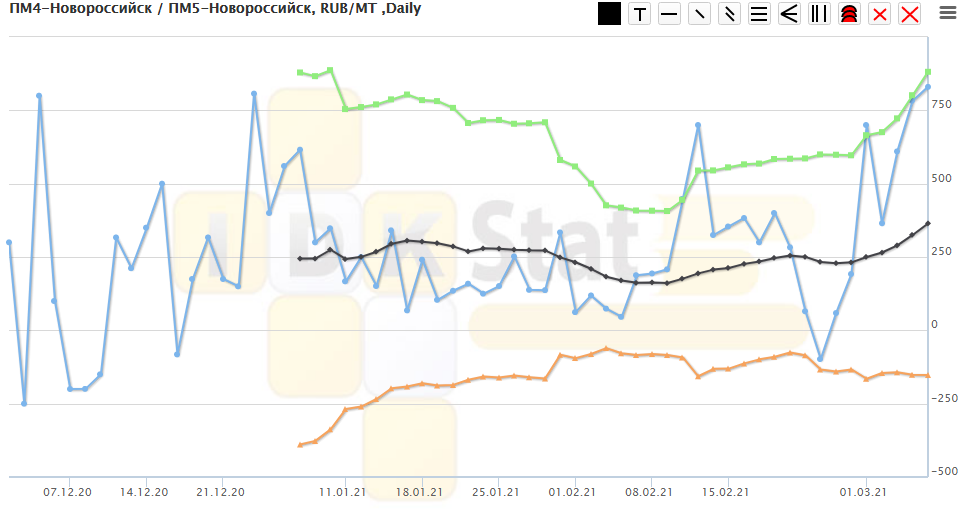Select the text annotation tool
Viewport: 966px width, 512px height.
[639, 14]
